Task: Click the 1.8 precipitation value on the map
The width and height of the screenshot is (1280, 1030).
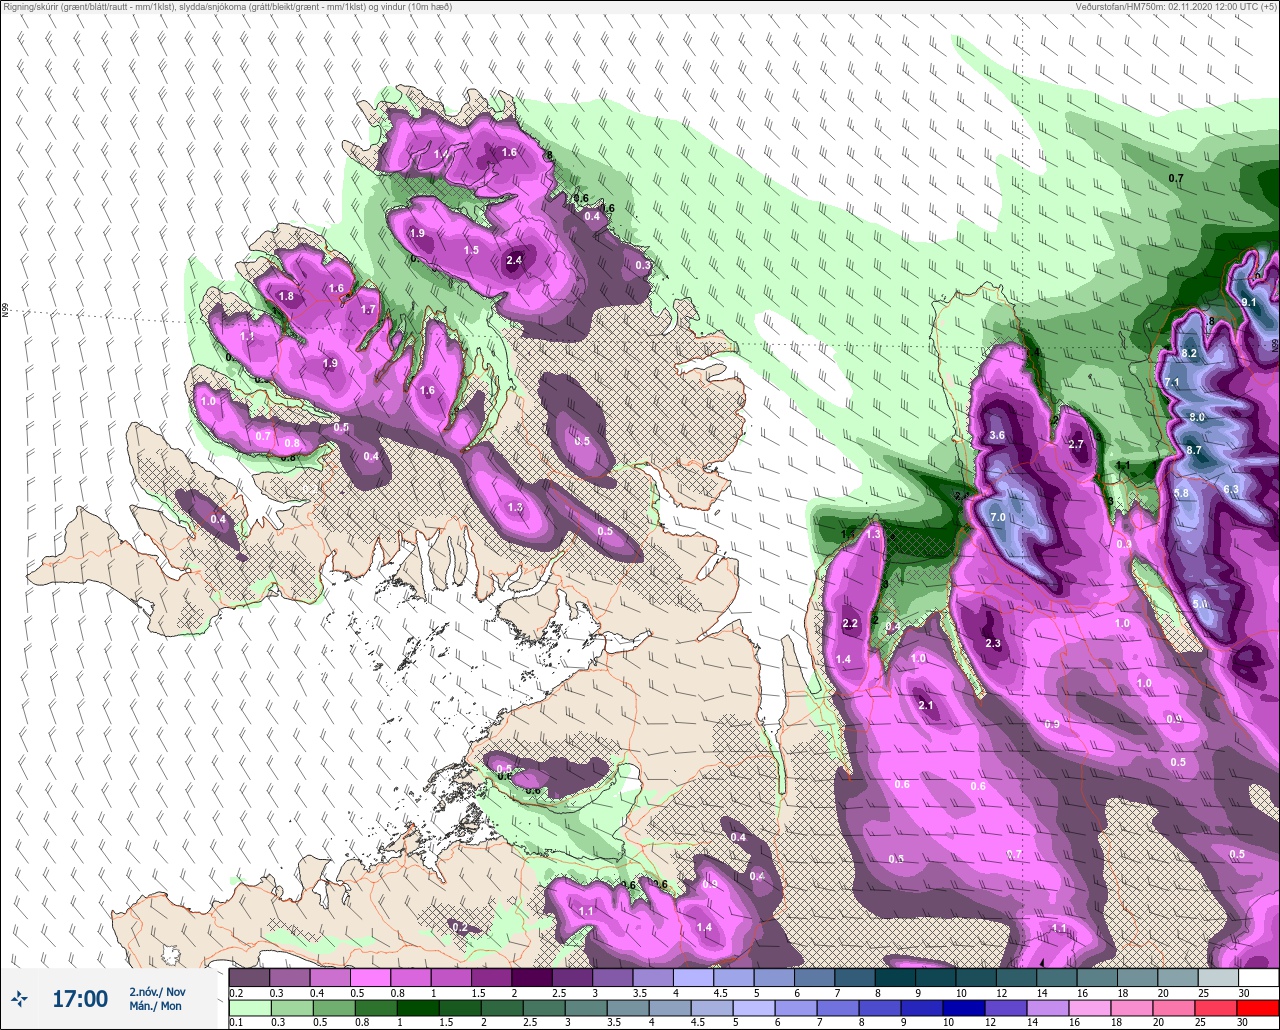Action: (x=286, y=296)
